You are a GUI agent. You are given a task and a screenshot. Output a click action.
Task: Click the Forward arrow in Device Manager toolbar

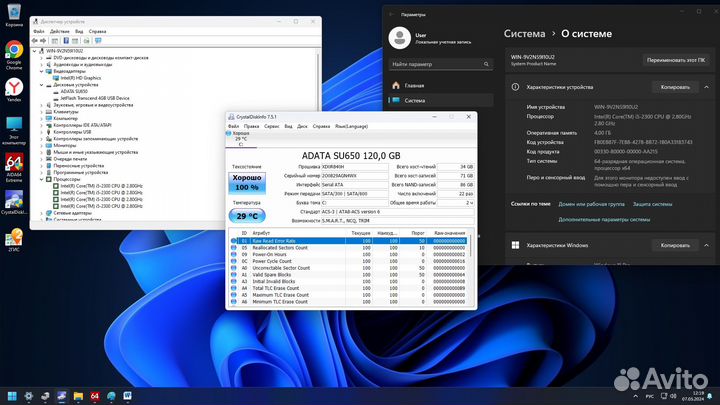click(x=43, y=41)
